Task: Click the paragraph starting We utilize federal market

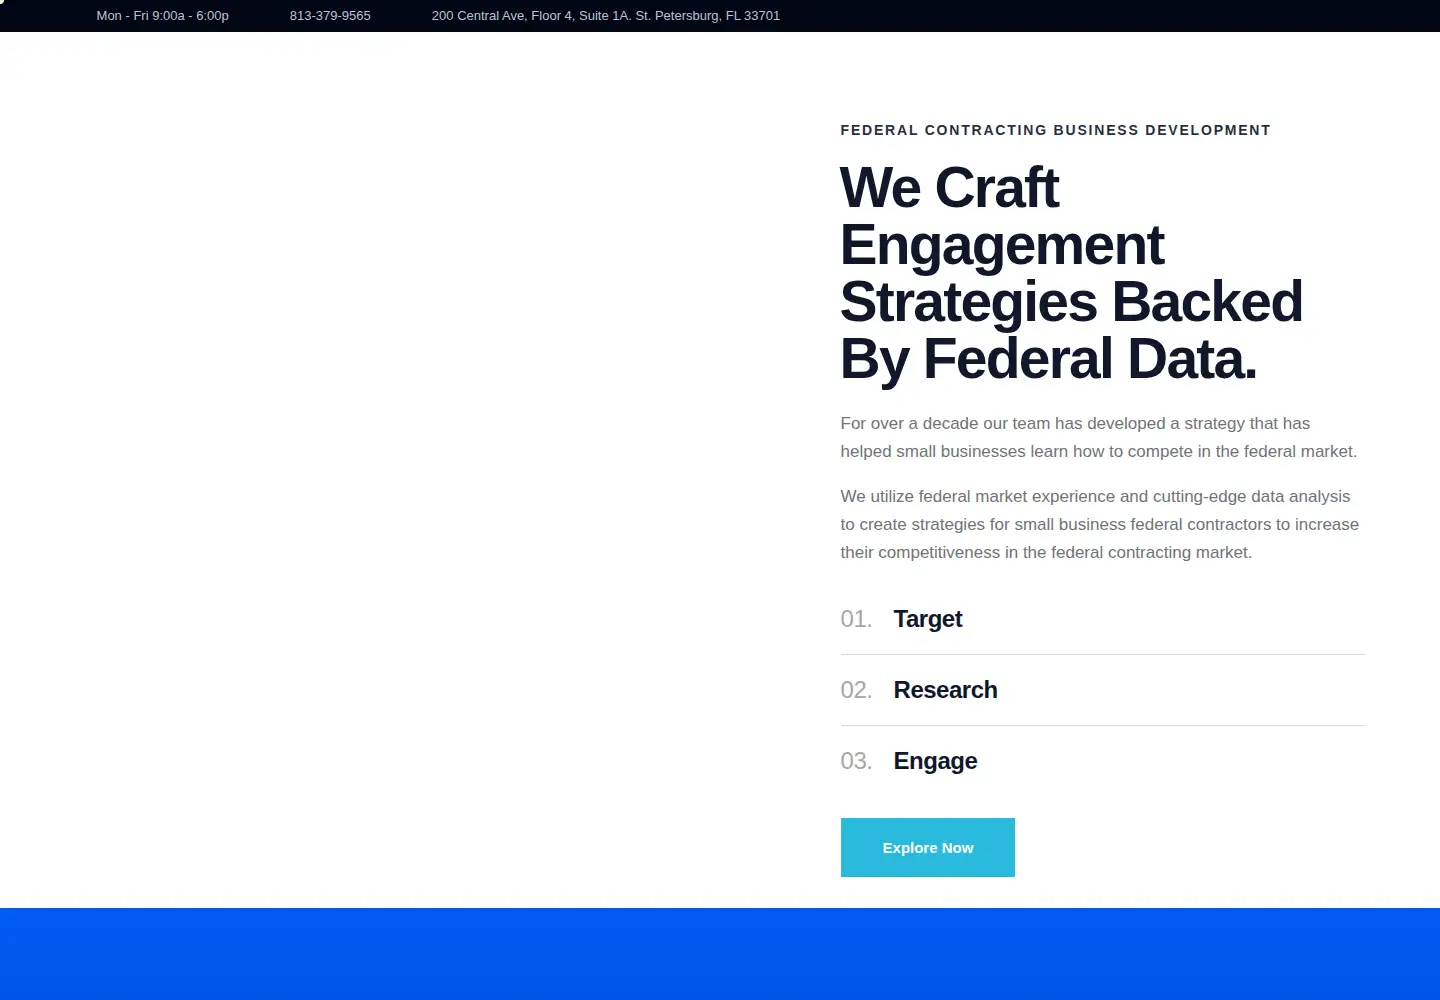Action: 1099,524
